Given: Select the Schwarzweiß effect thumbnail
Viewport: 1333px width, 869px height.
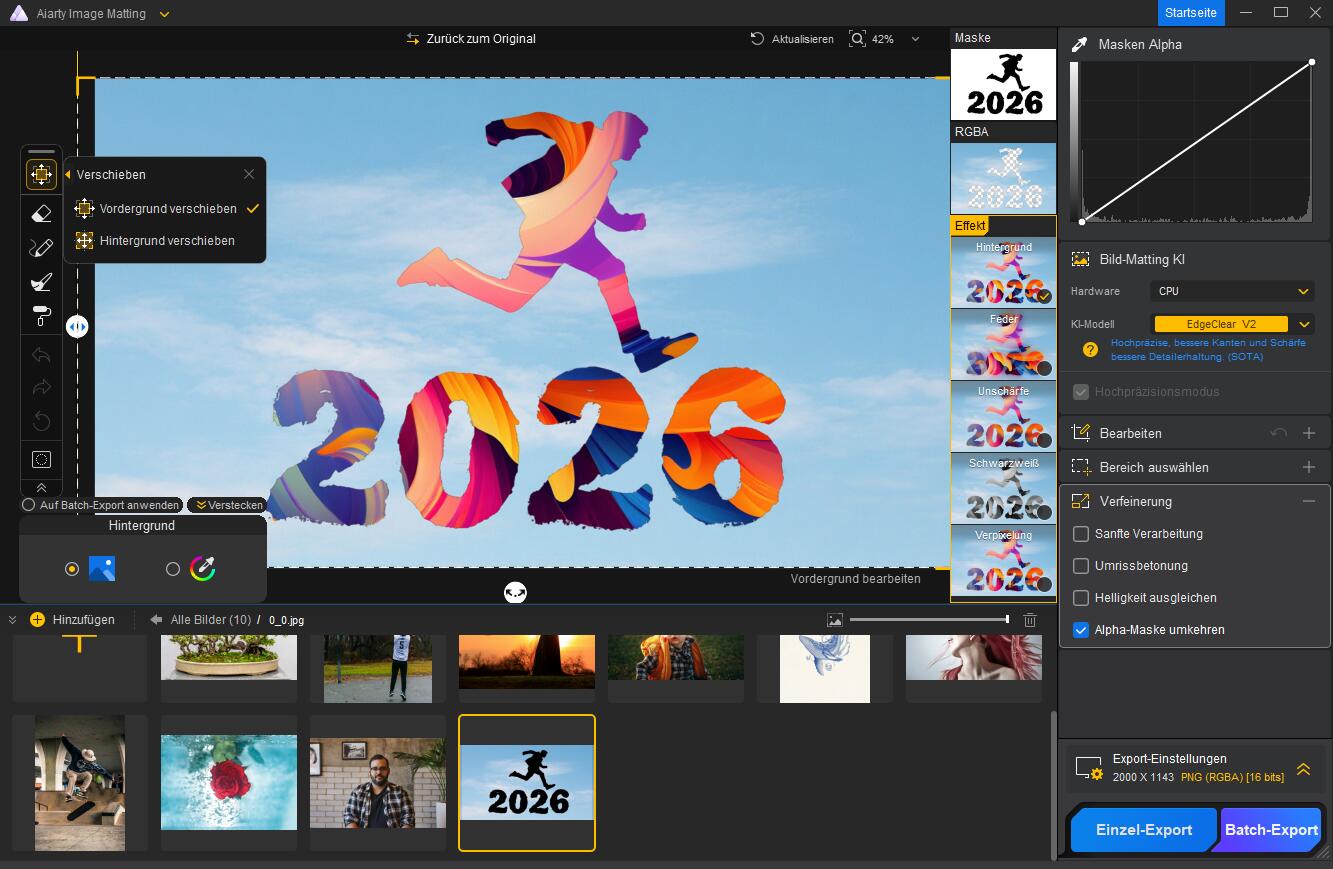Looking at the screenshot, I should (x=1003, y=489).
